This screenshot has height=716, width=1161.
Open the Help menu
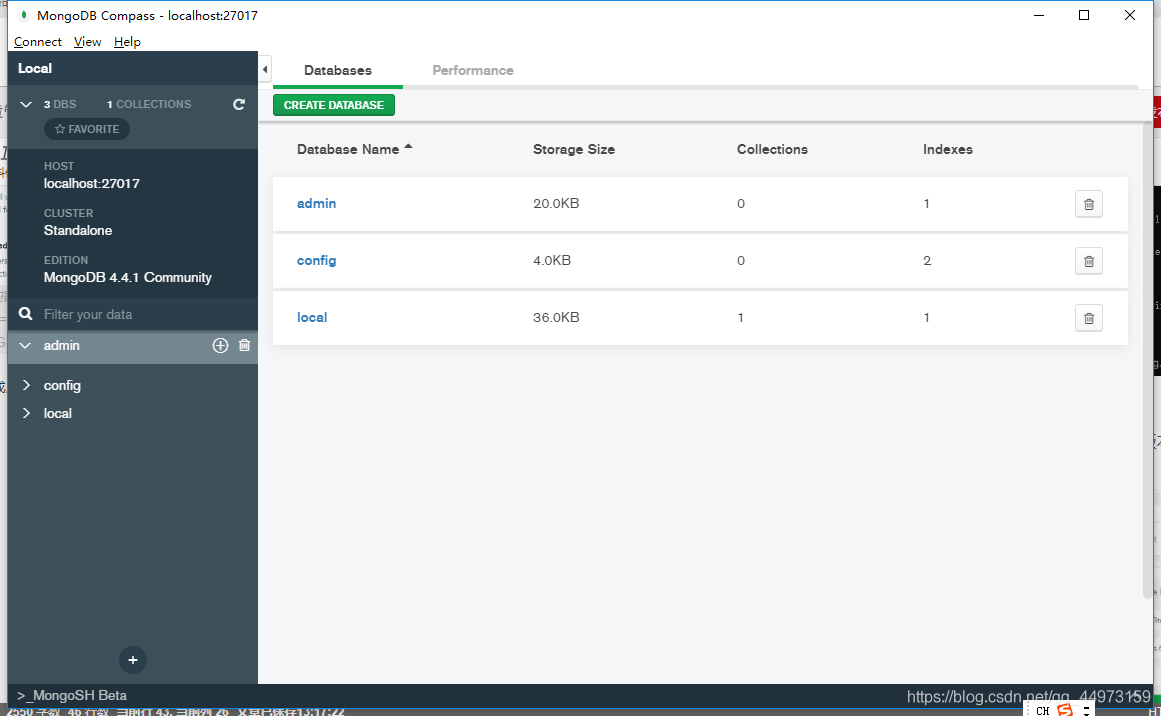pos(127,42)
